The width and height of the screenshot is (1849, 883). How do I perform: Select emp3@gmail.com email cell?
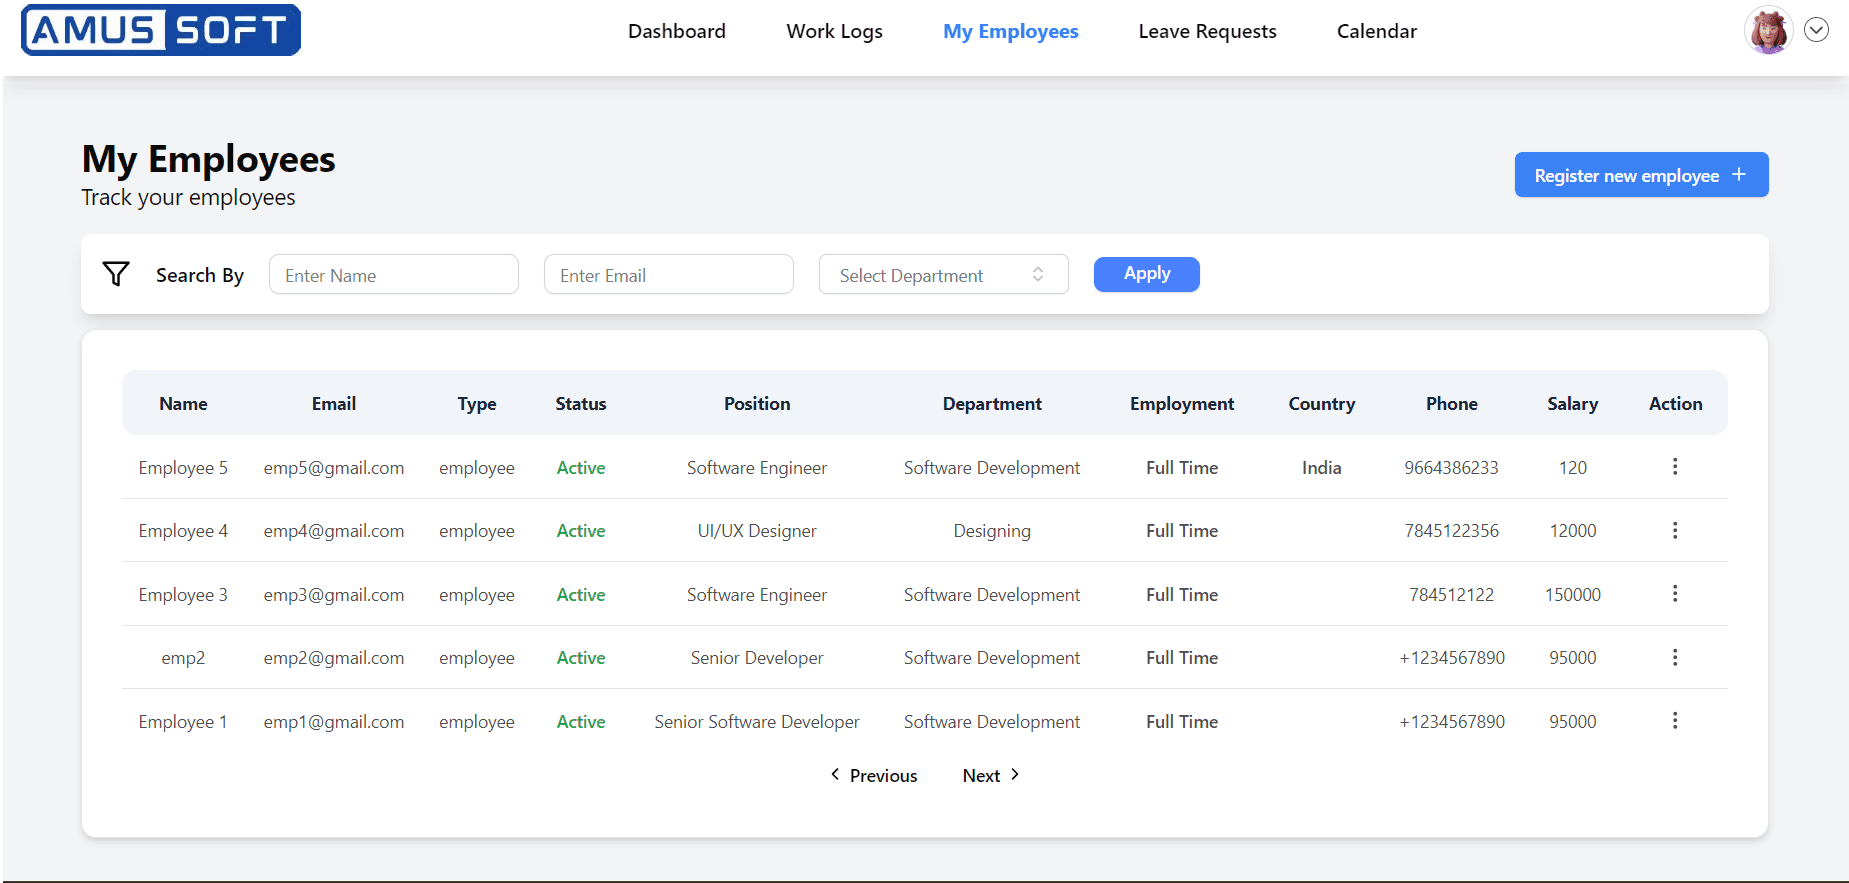coord(334,595)
